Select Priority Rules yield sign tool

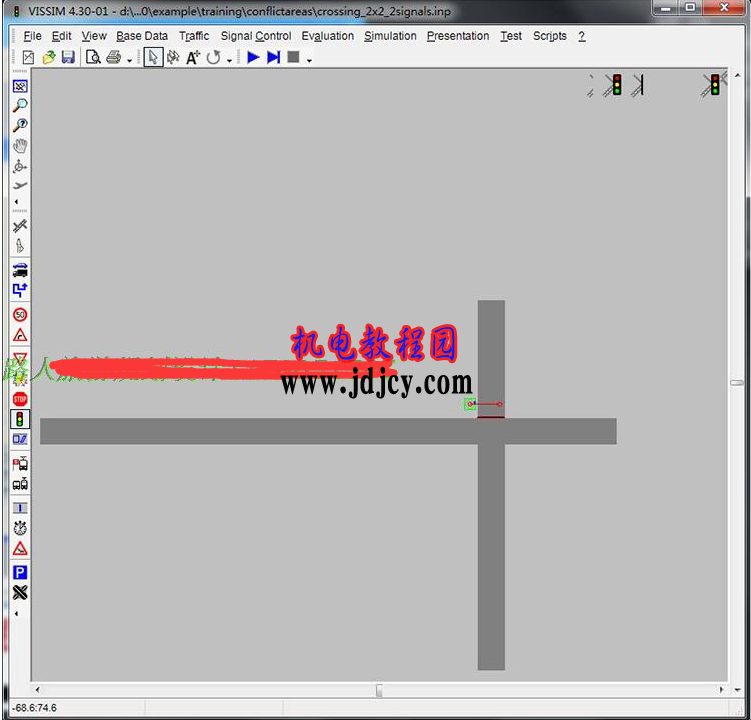point(20,358)
